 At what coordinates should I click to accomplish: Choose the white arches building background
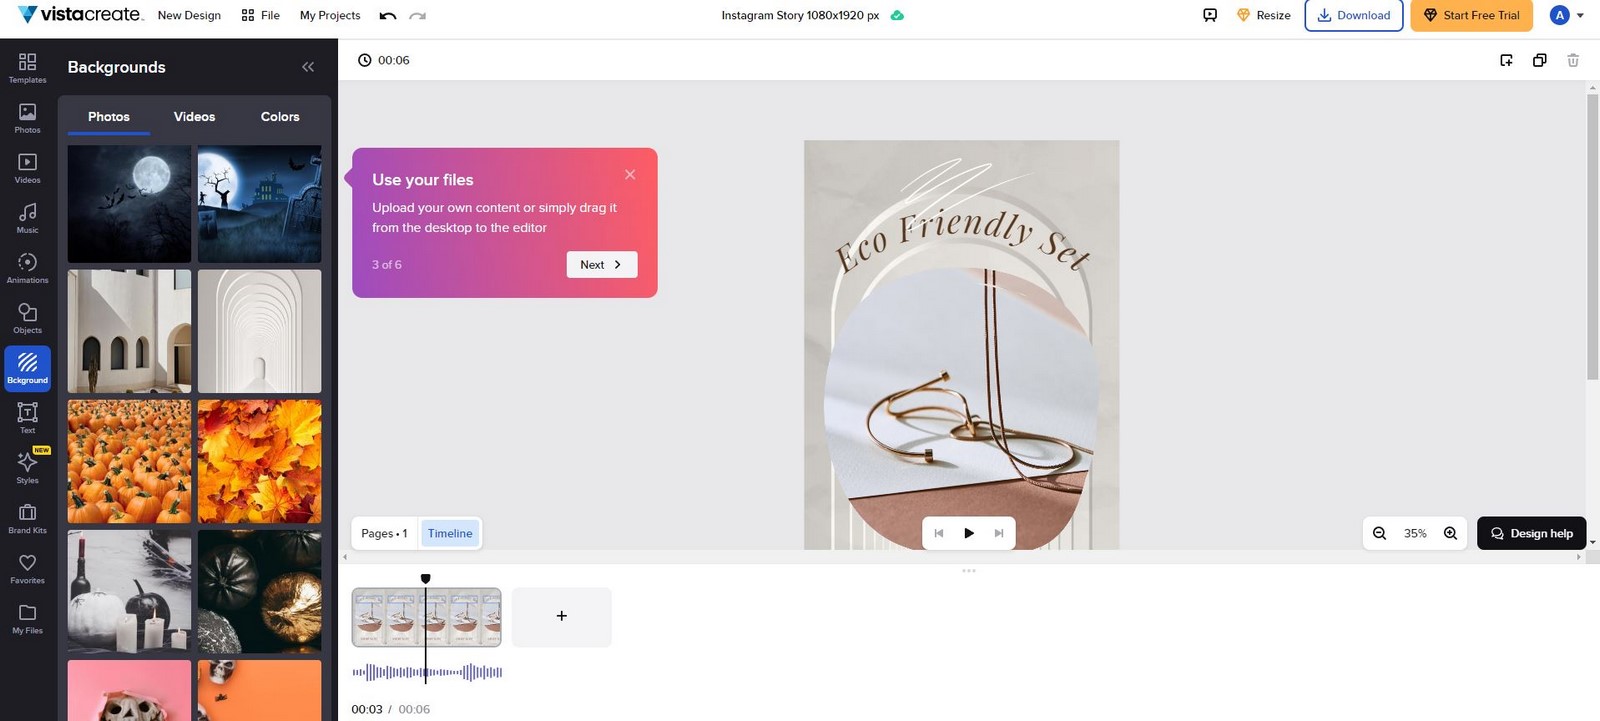coord(129,331)
